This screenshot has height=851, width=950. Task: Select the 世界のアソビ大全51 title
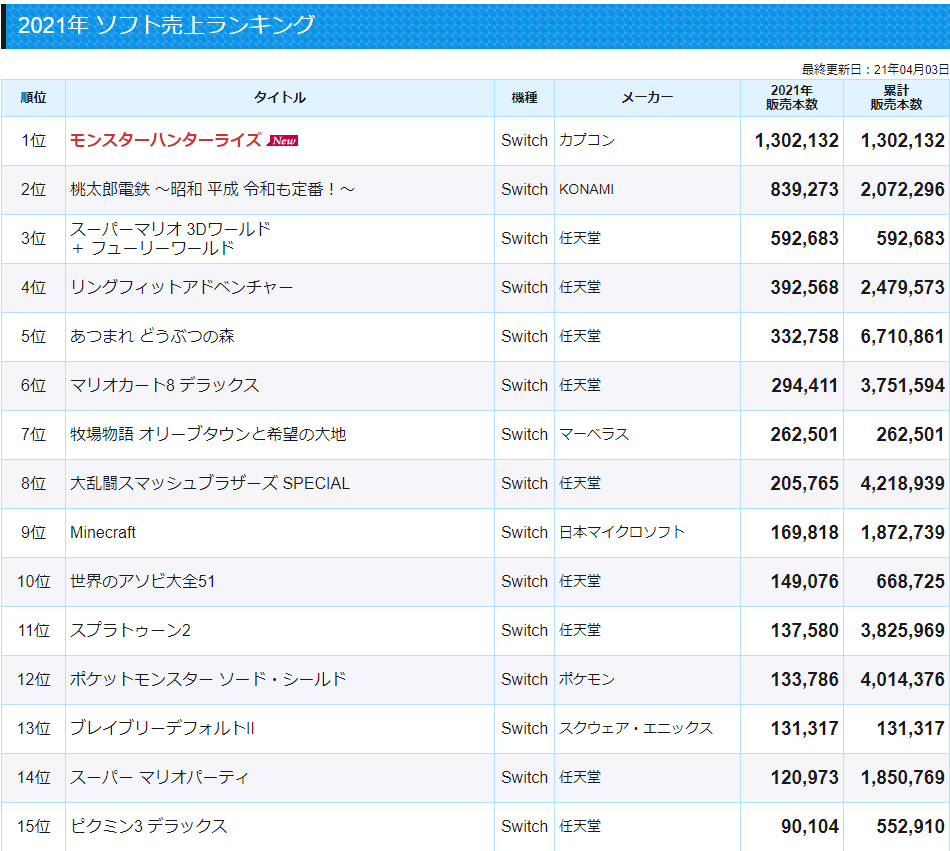[x=143, y=581]
